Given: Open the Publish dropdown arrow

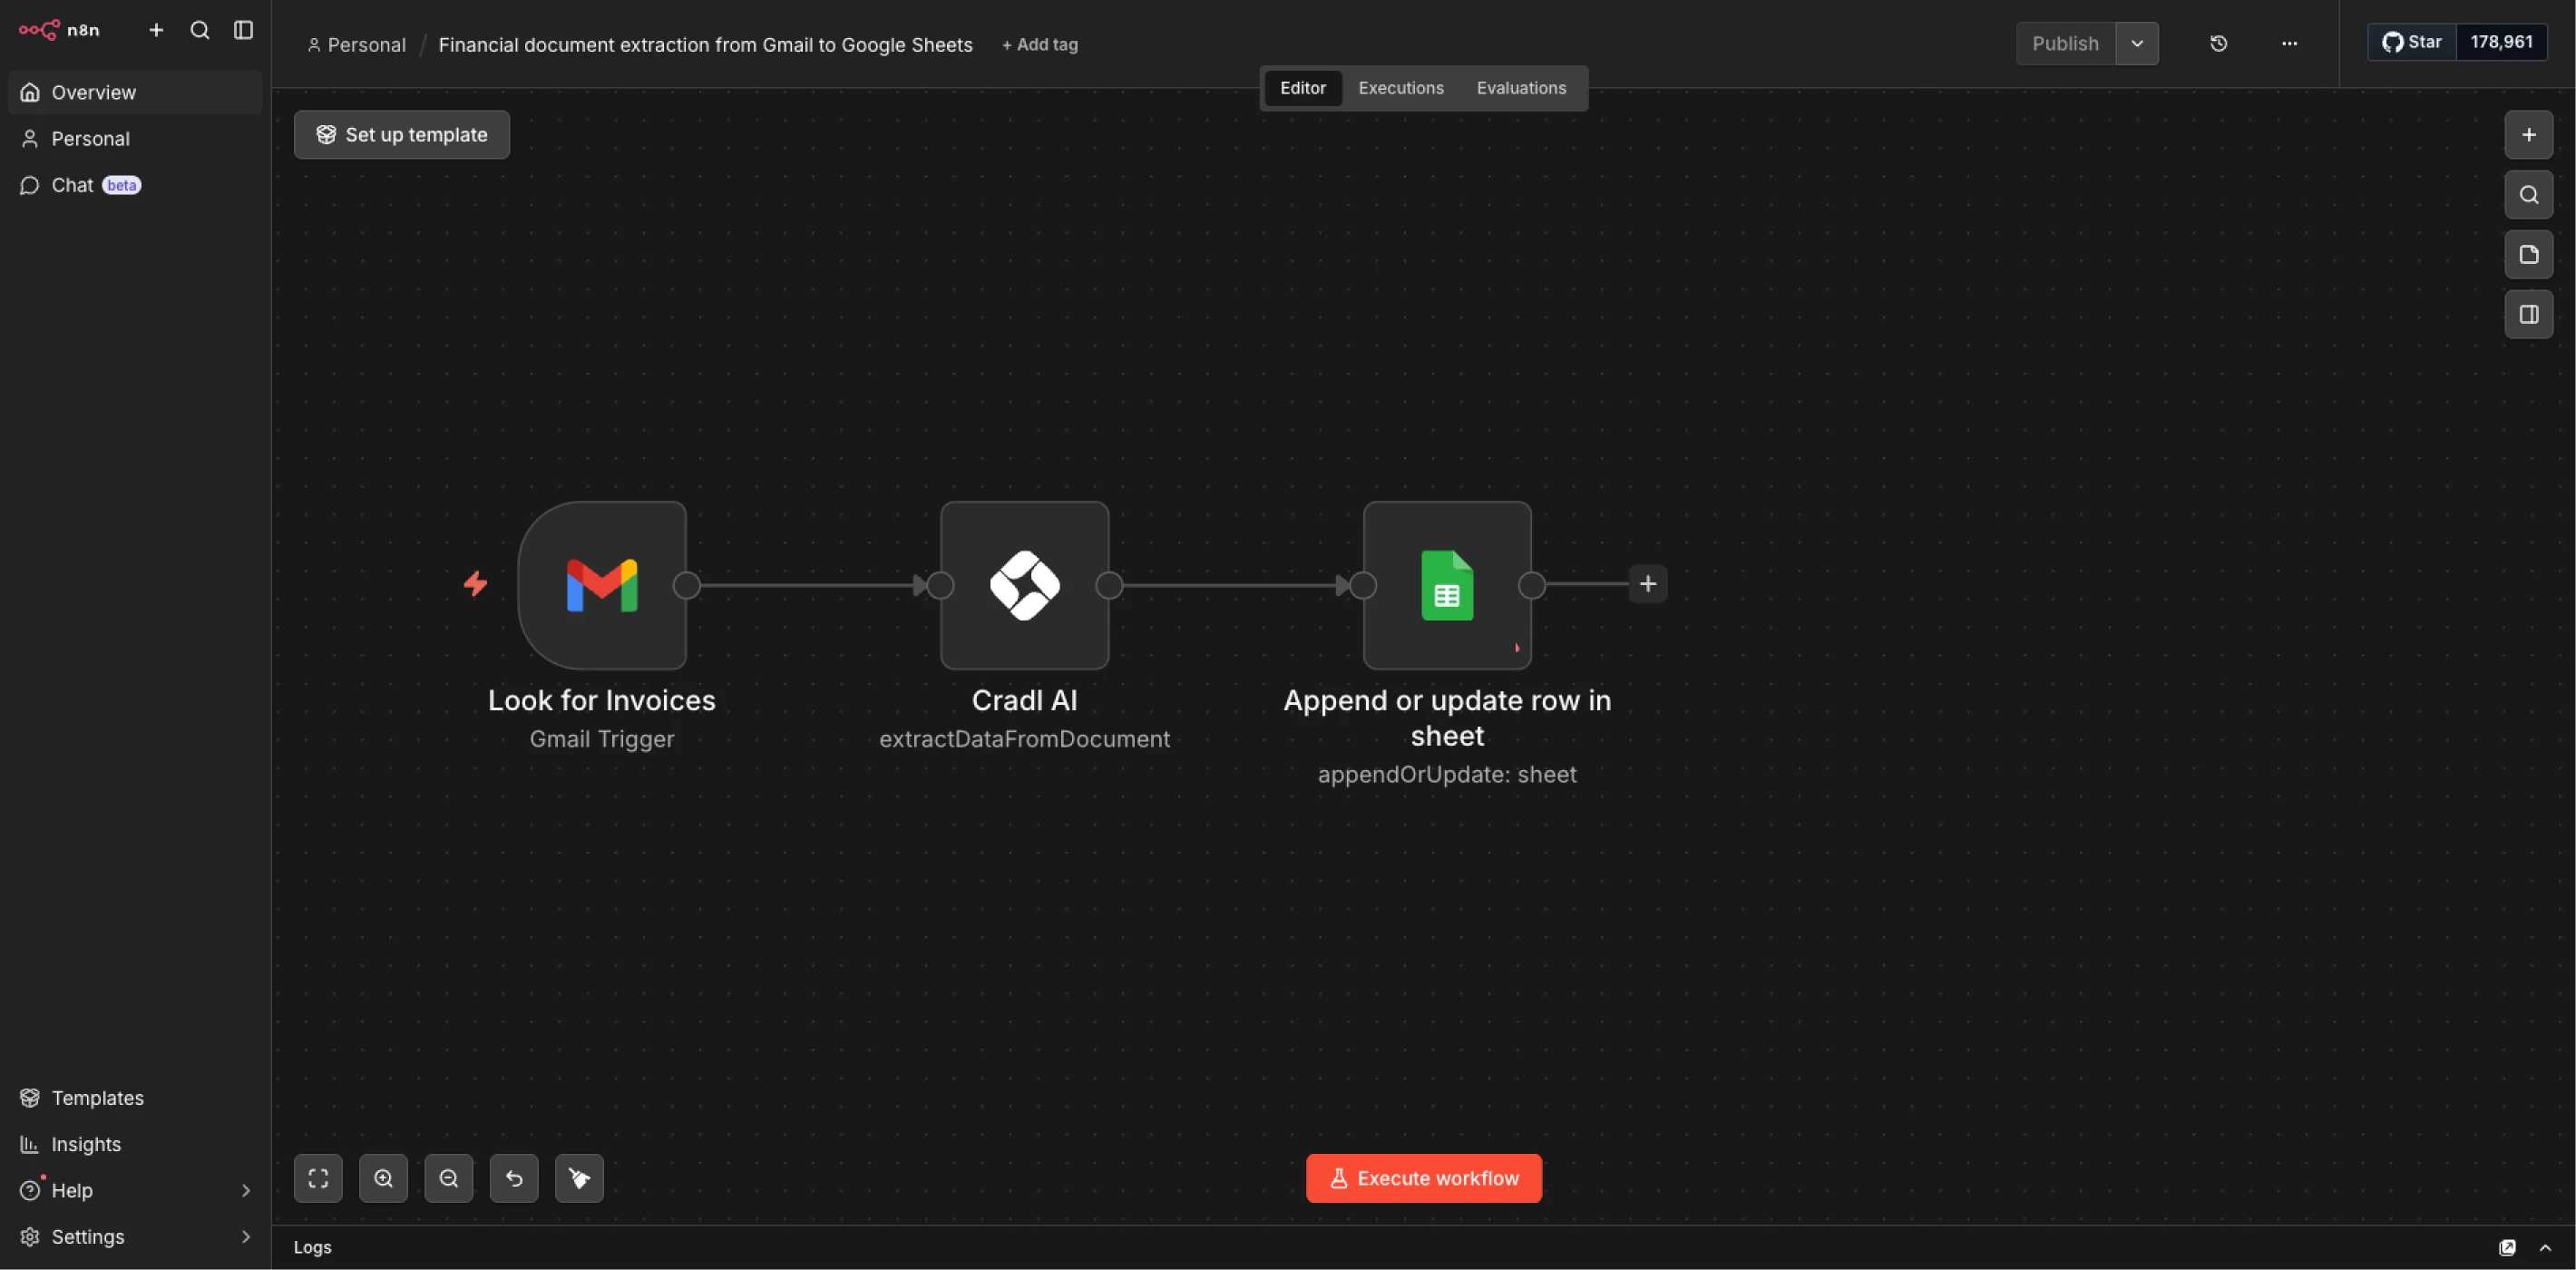Looking at the screenshot, I should coord(2137,43).
